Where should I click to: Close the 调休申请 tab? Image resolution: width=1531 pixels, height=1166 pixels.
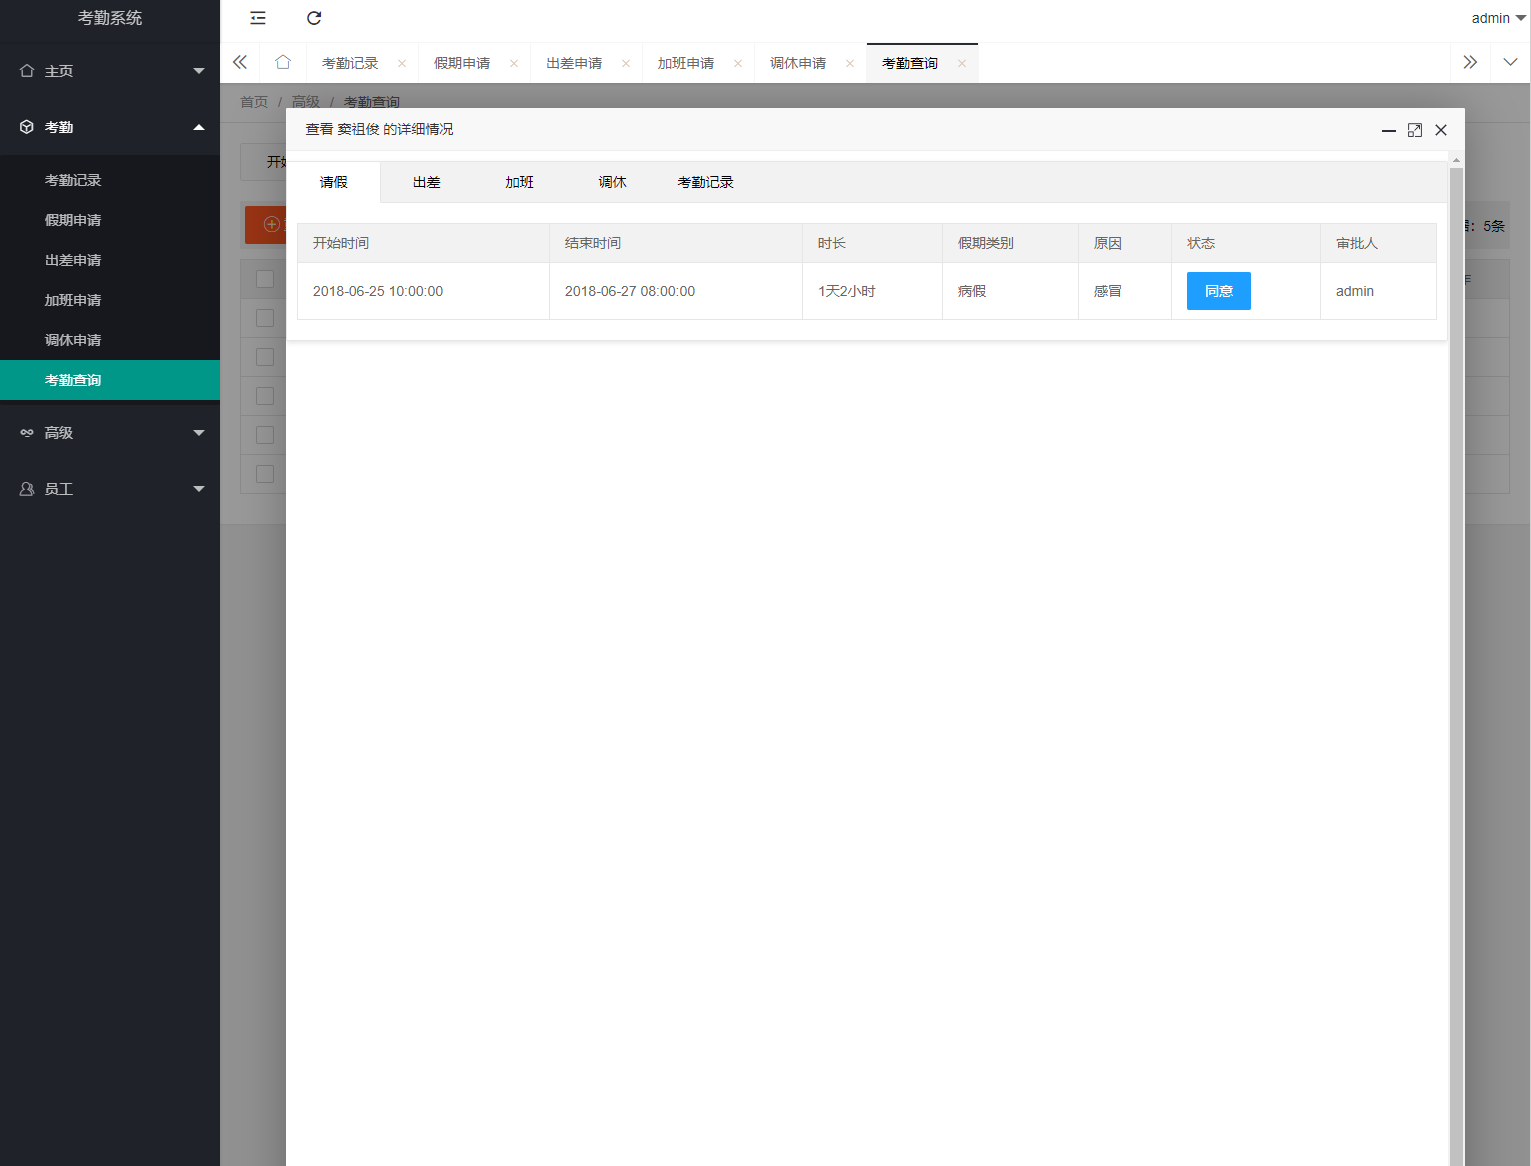coord(850,63)
